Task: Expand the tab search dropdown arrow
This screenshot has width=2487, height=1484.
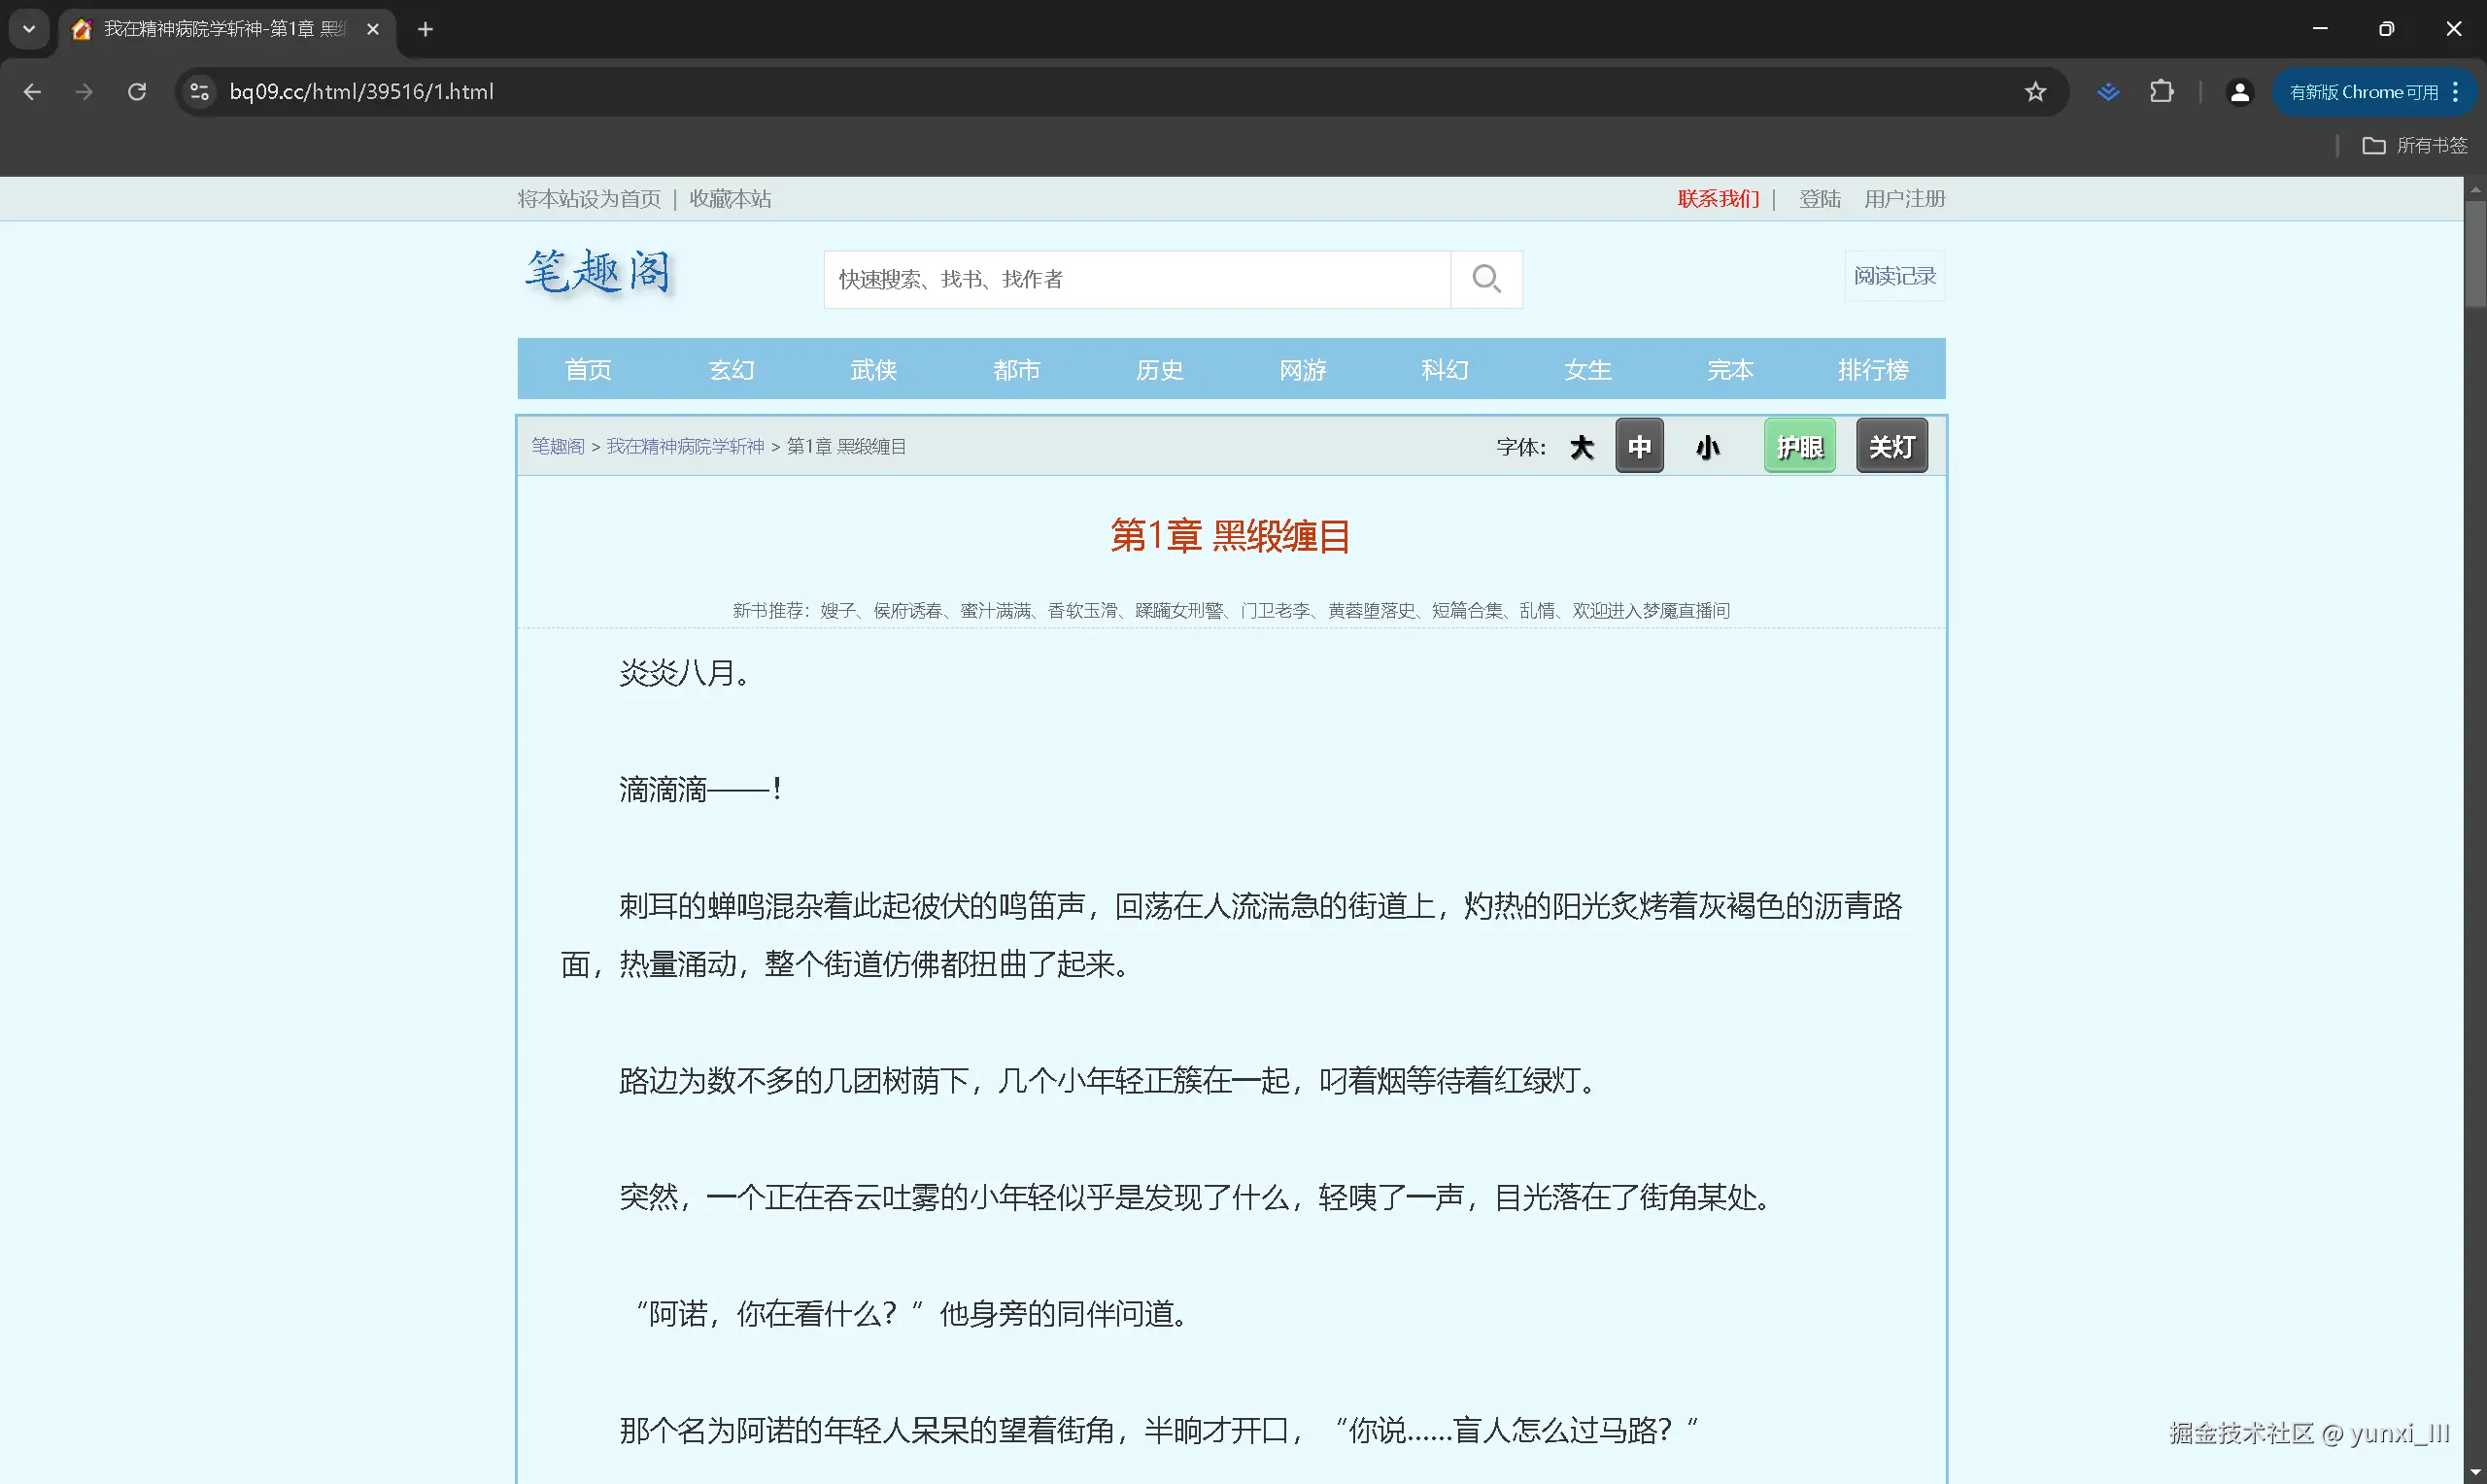Action: click(x=29, y=29)
